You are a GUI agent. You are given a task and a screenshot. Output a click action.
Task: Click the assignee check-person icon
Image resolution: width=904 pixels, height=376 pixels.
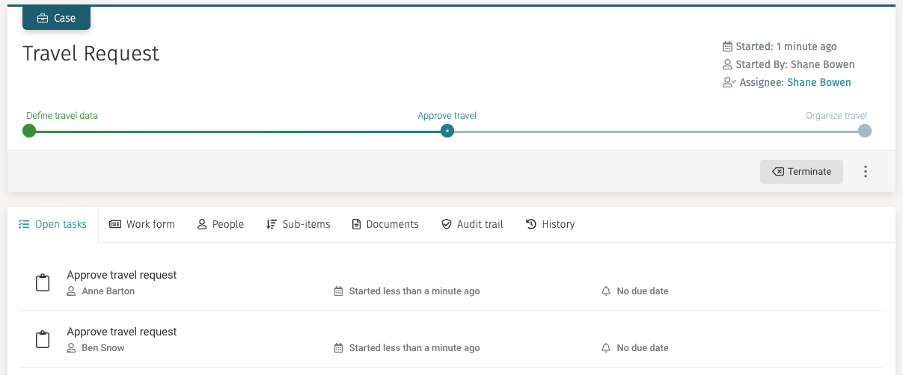coord(729,82)
